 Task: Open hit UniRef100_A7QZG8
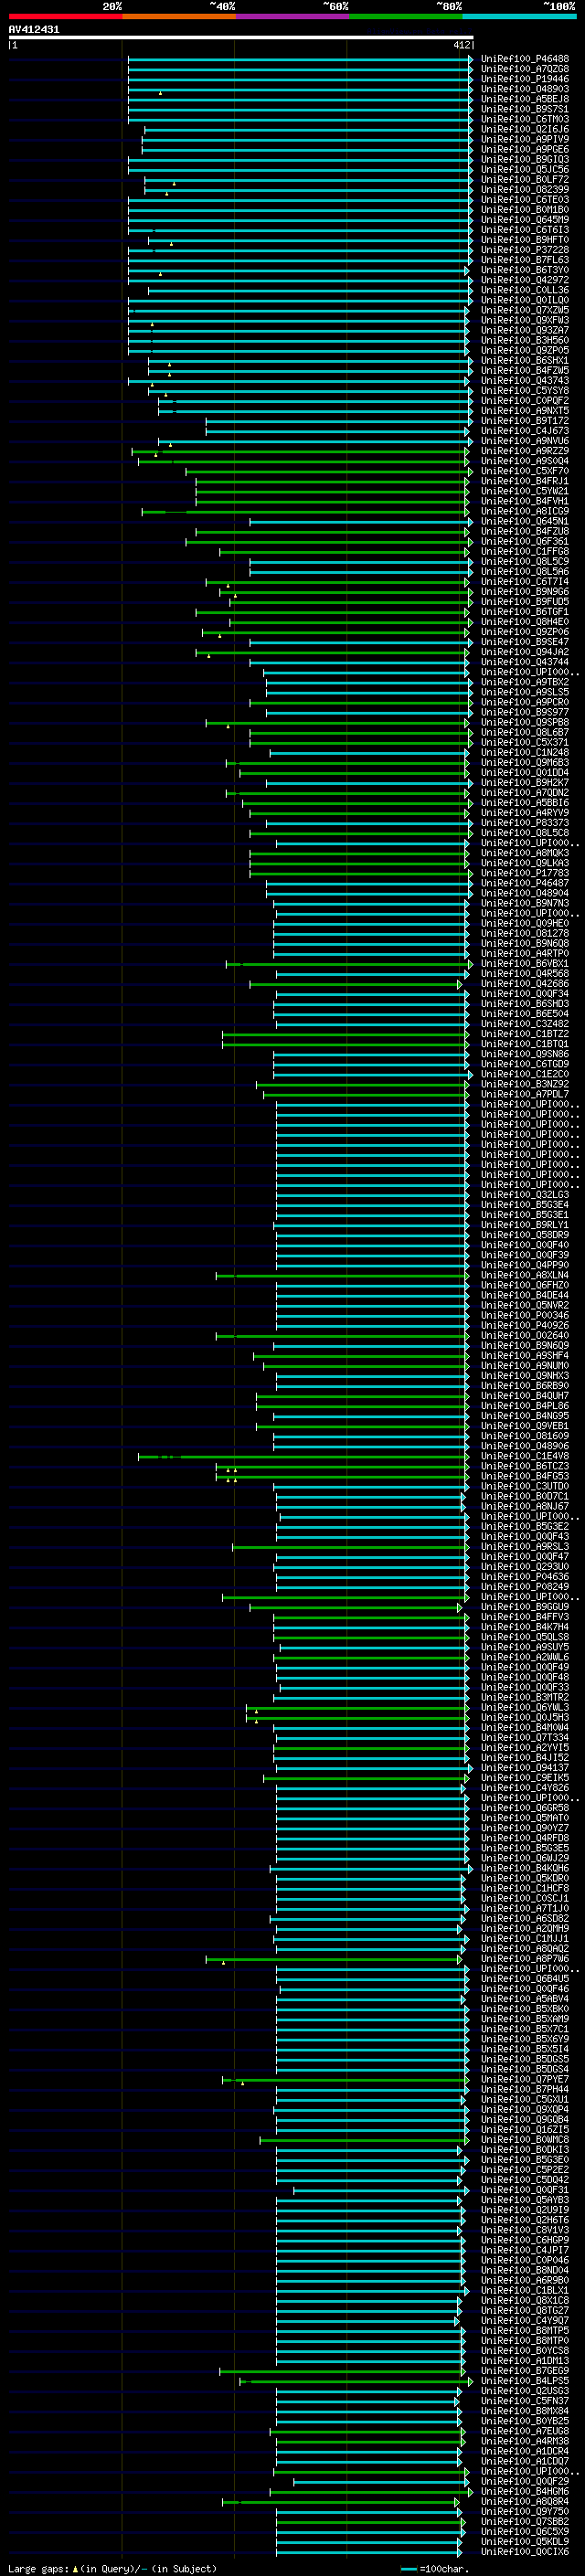pyautogui.click(x=525, y=69)
